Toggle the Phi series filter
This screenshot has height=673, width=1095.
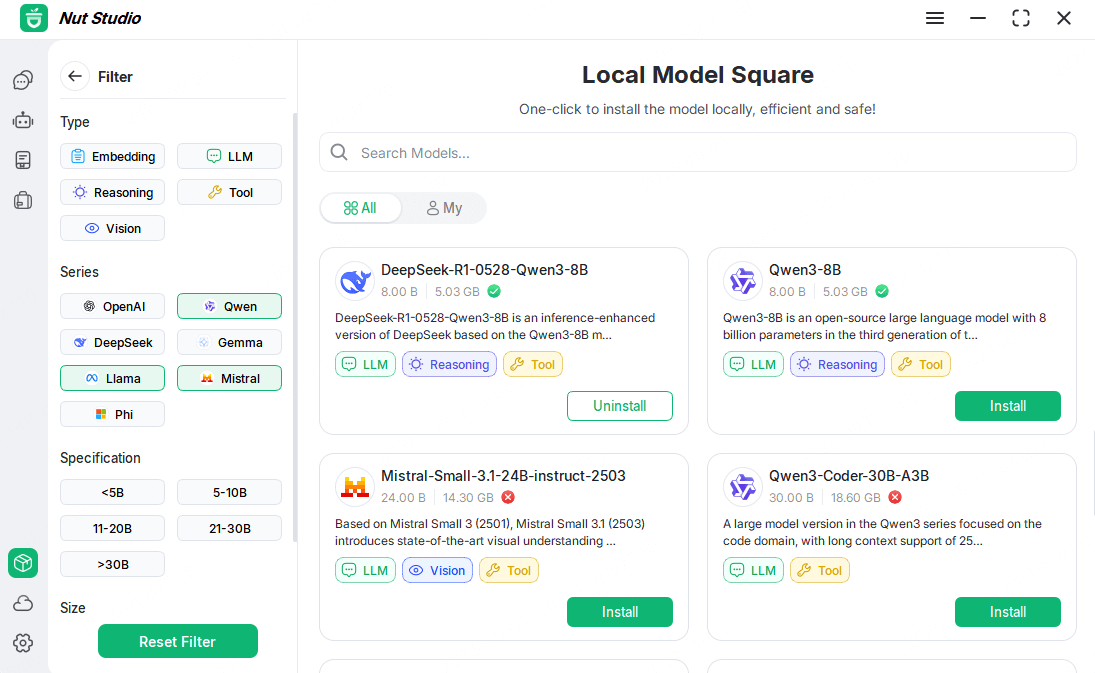click(x=112, y=415)
